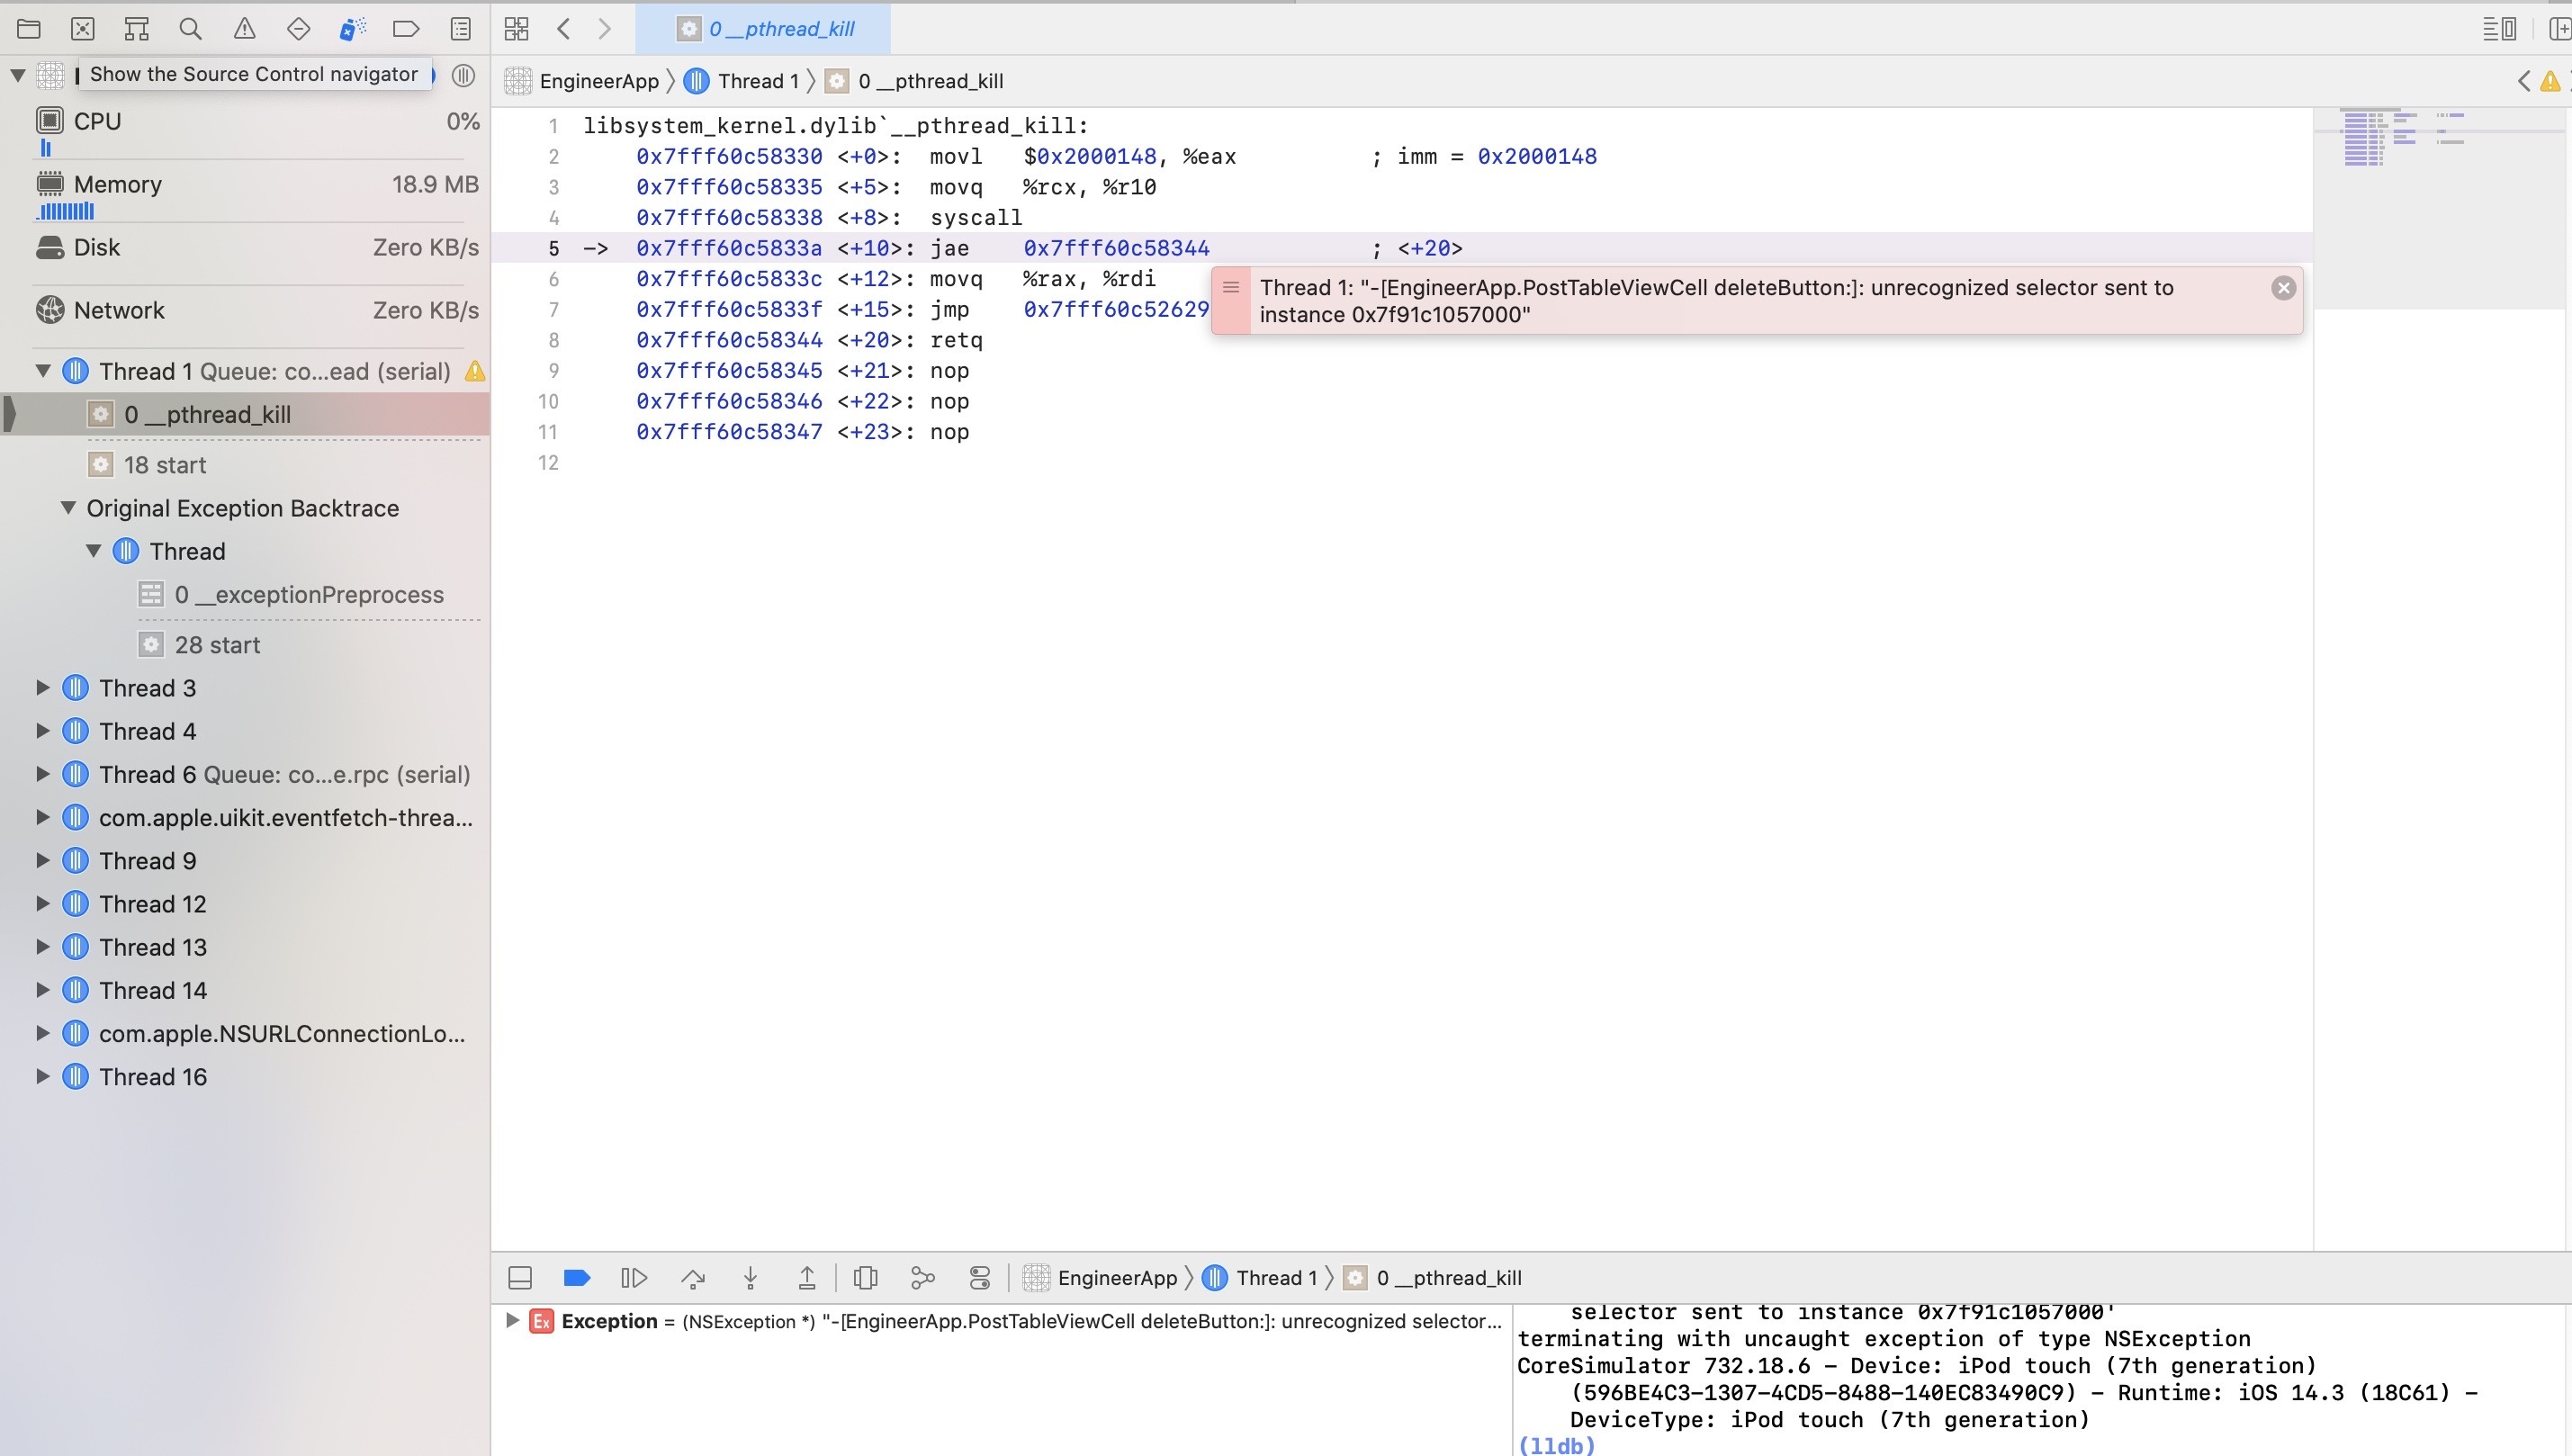
Task: Step into the current instruction
Action: [x=750, y=1278]
